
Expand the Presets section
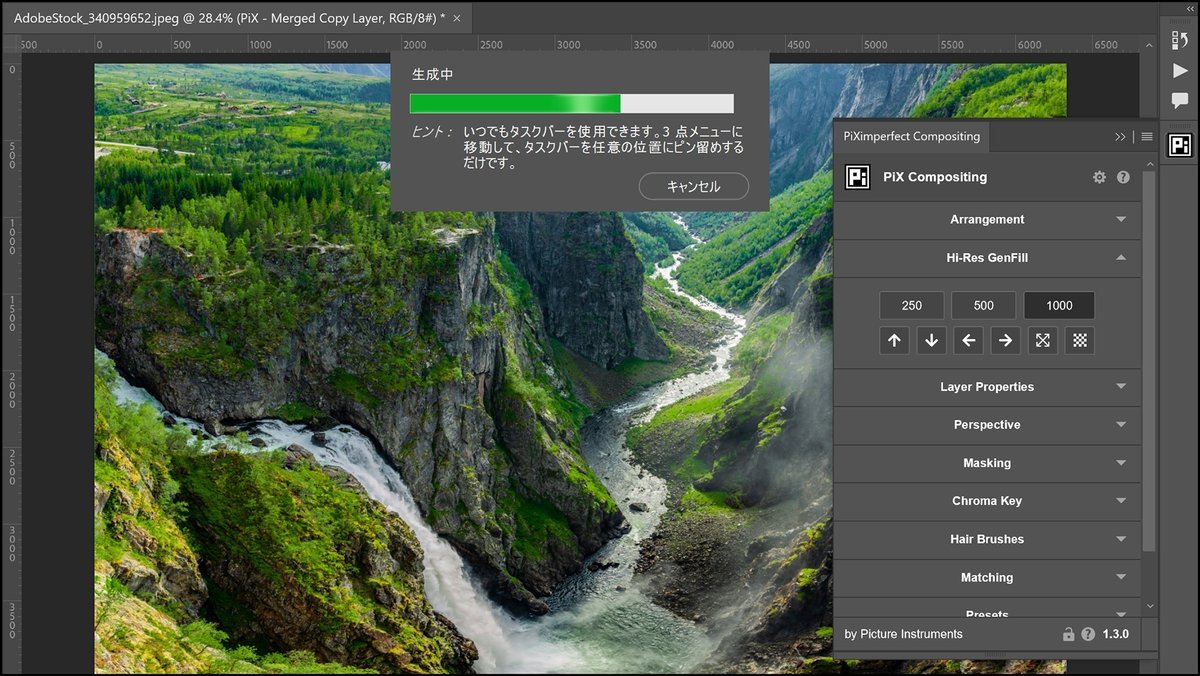(987, 609)
